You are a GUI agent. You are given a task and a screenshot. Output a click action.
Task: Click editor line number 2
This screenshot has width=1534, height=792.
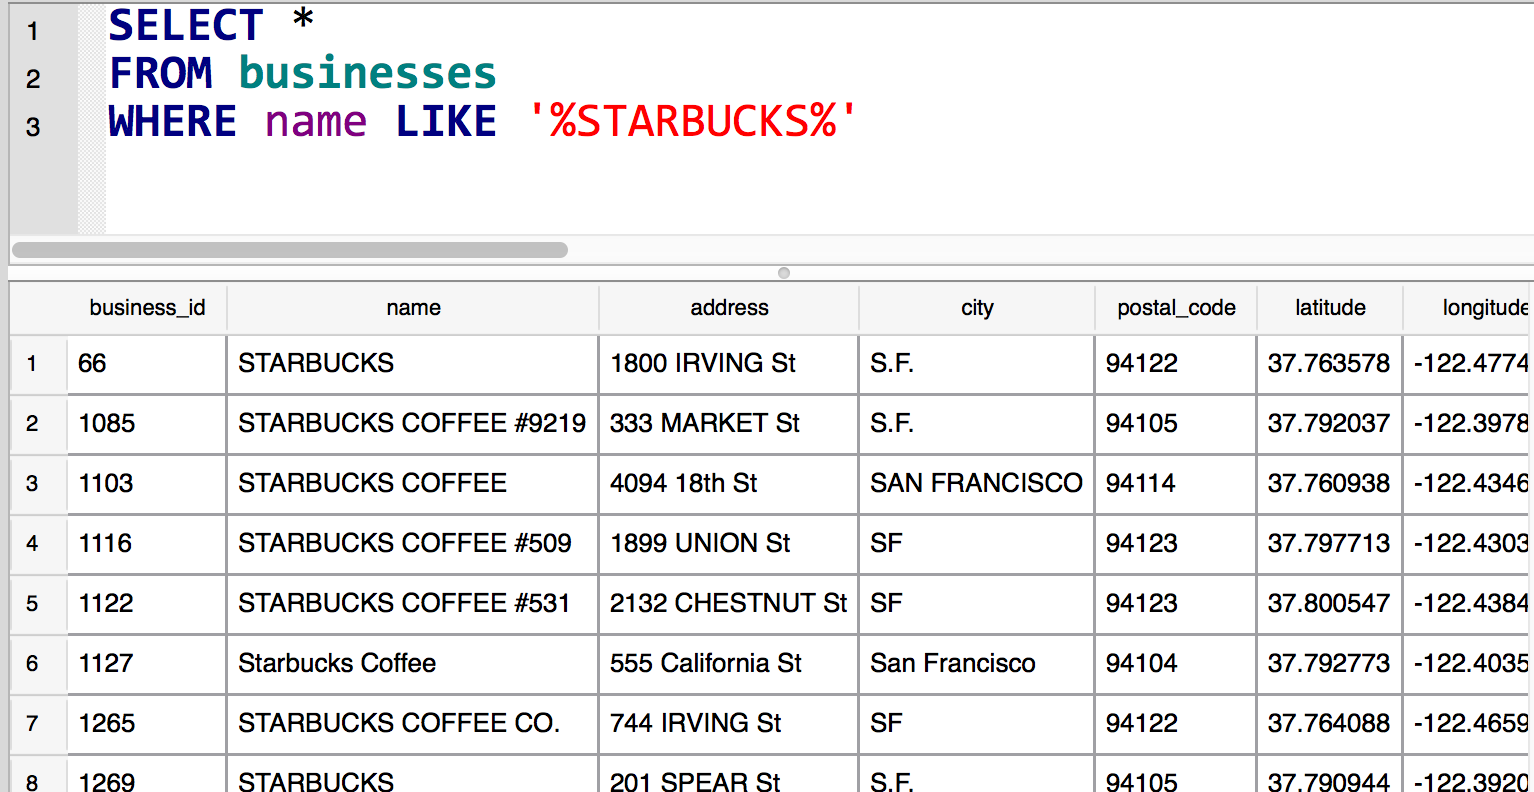pyautogui.click(x=33, y=78)
